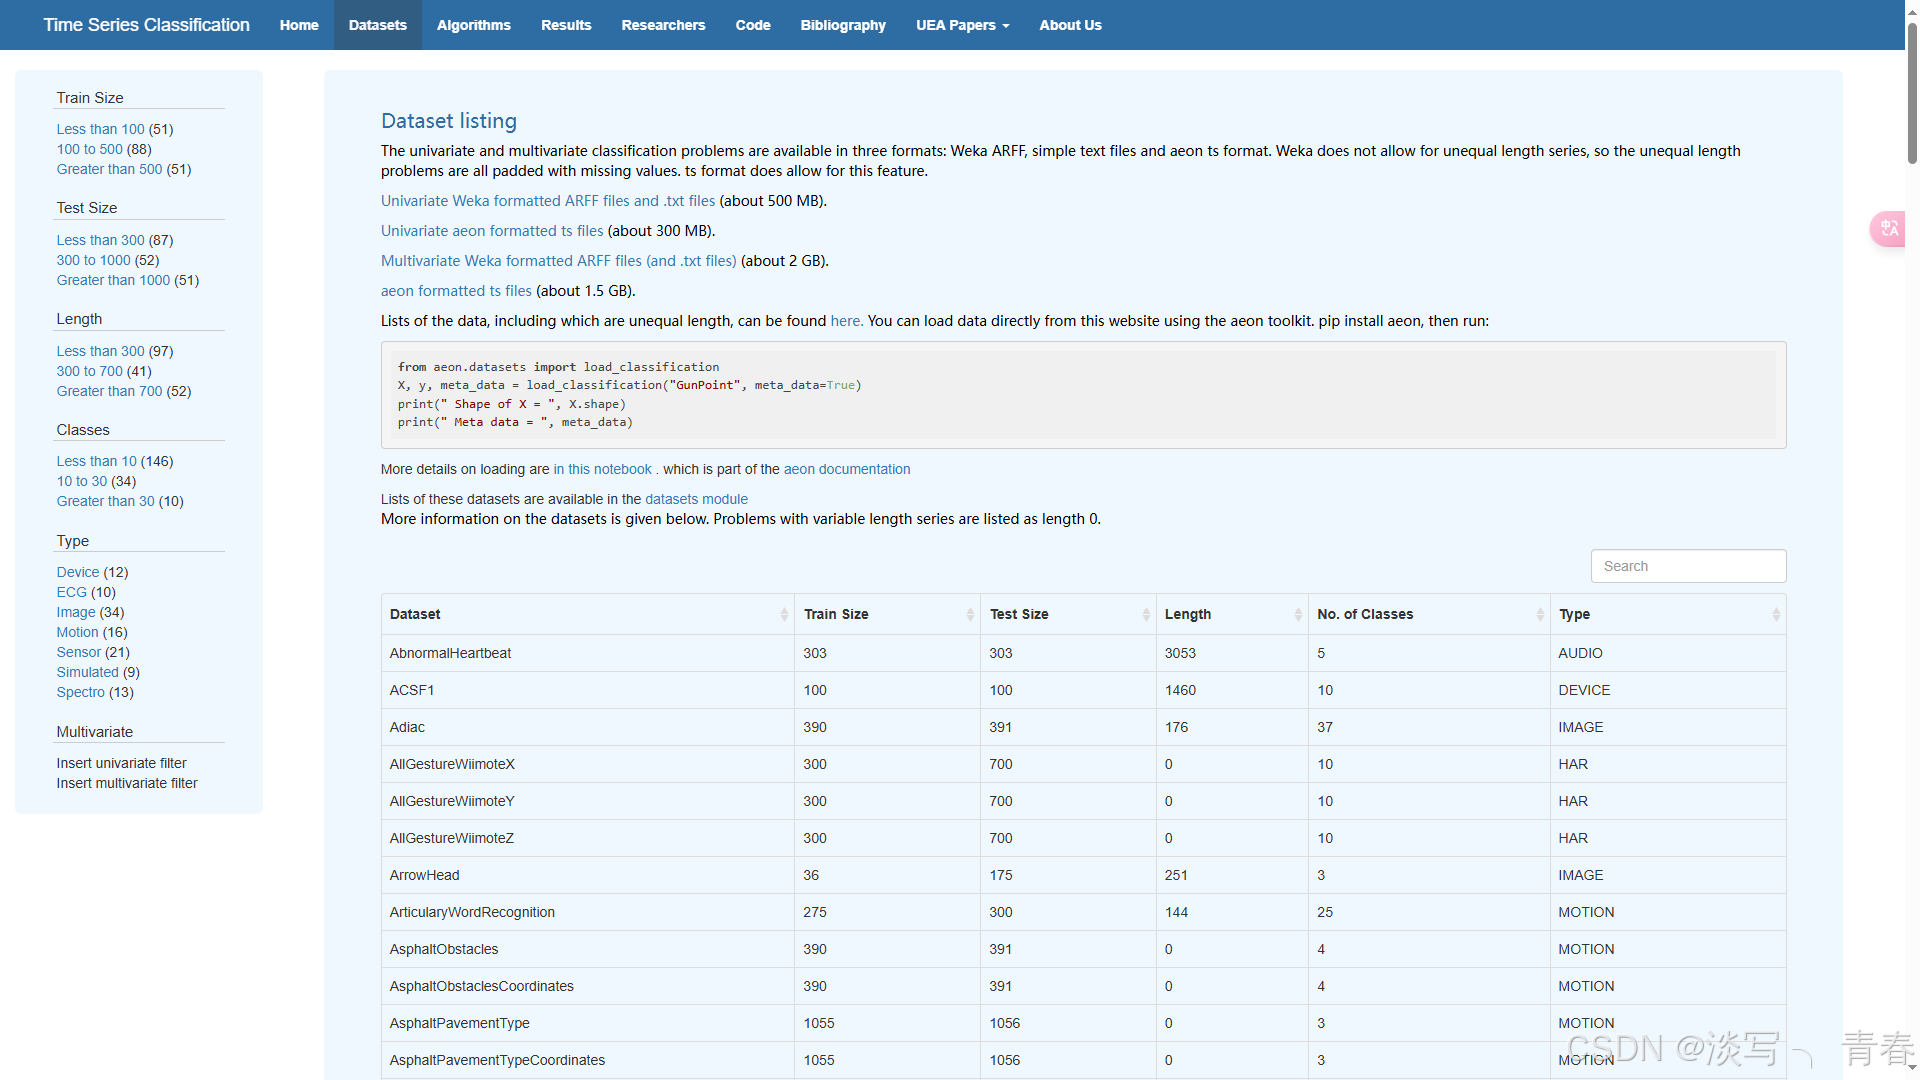Go to Bibliography page in navbar
The image size is (1920, 1080).
point(842,25)
